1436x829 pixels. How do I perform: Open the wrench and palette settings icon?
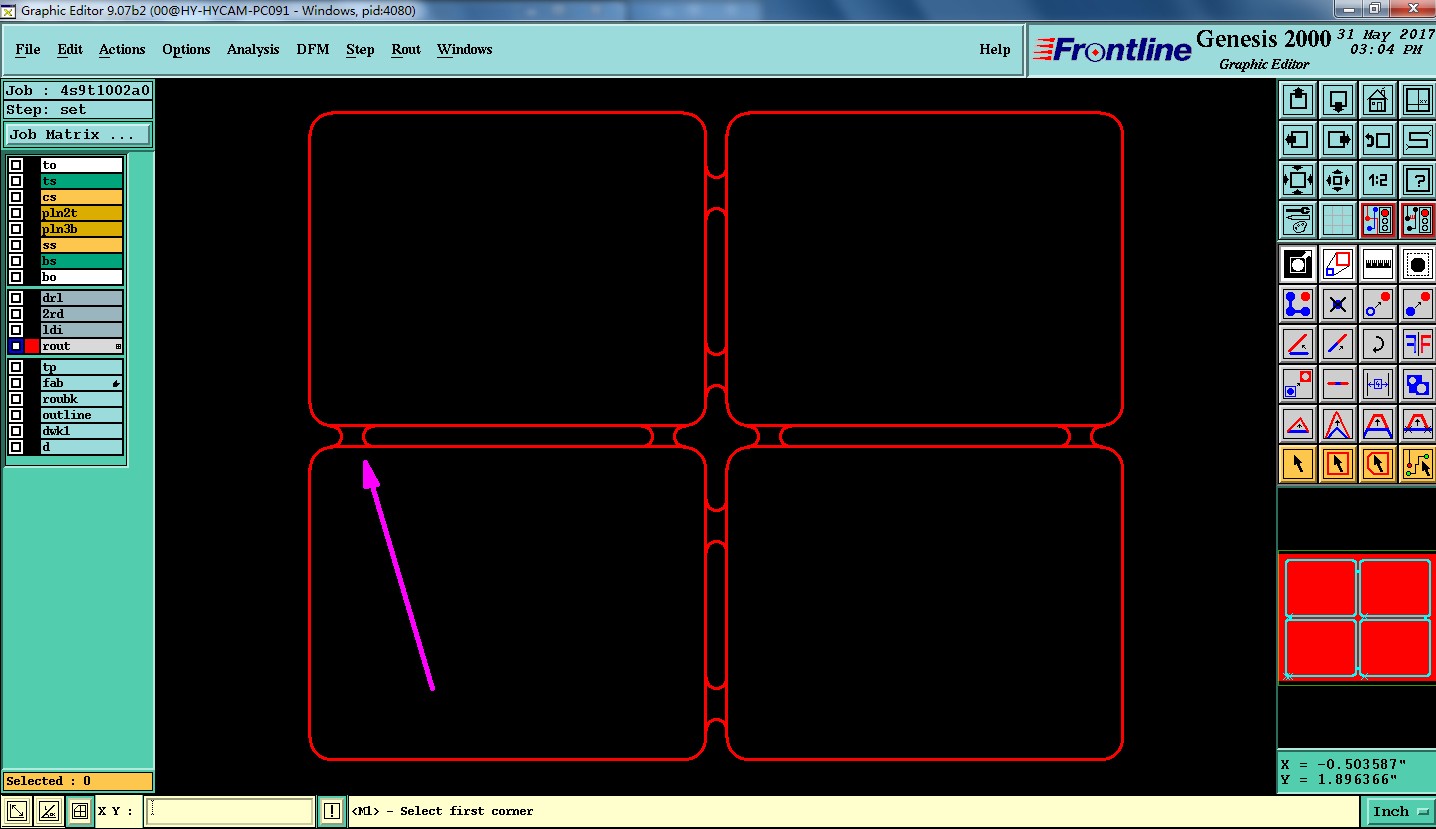pyautogui.click(x=1298, y=220)
